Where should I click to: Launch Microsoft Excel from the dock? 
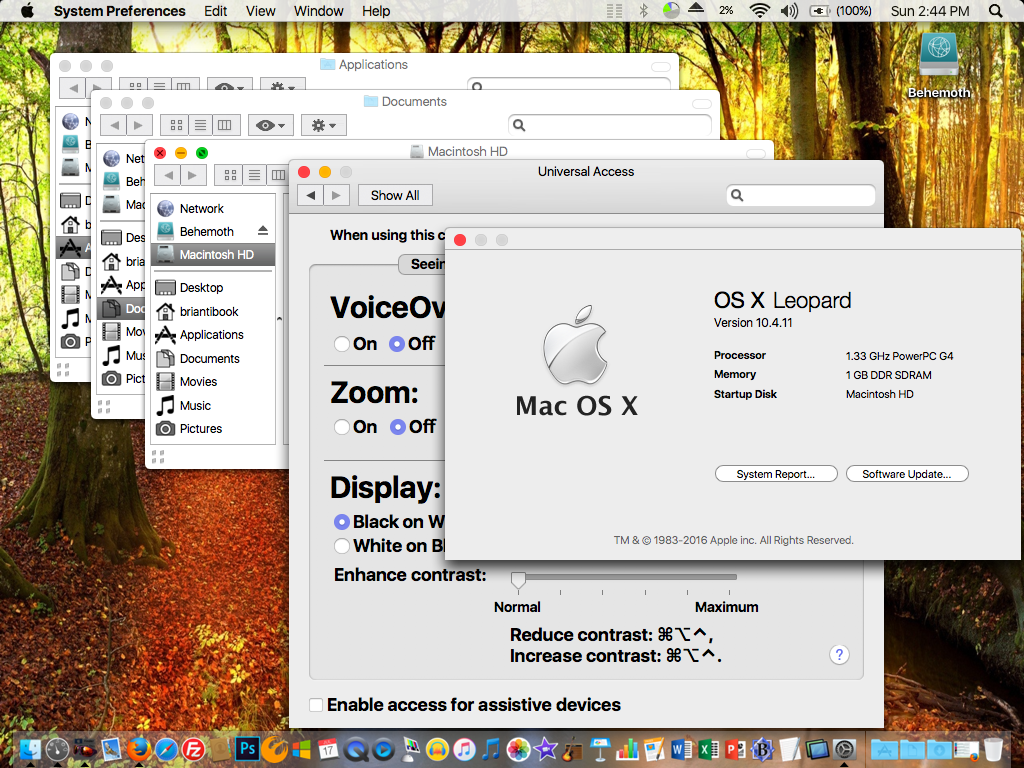708,749
